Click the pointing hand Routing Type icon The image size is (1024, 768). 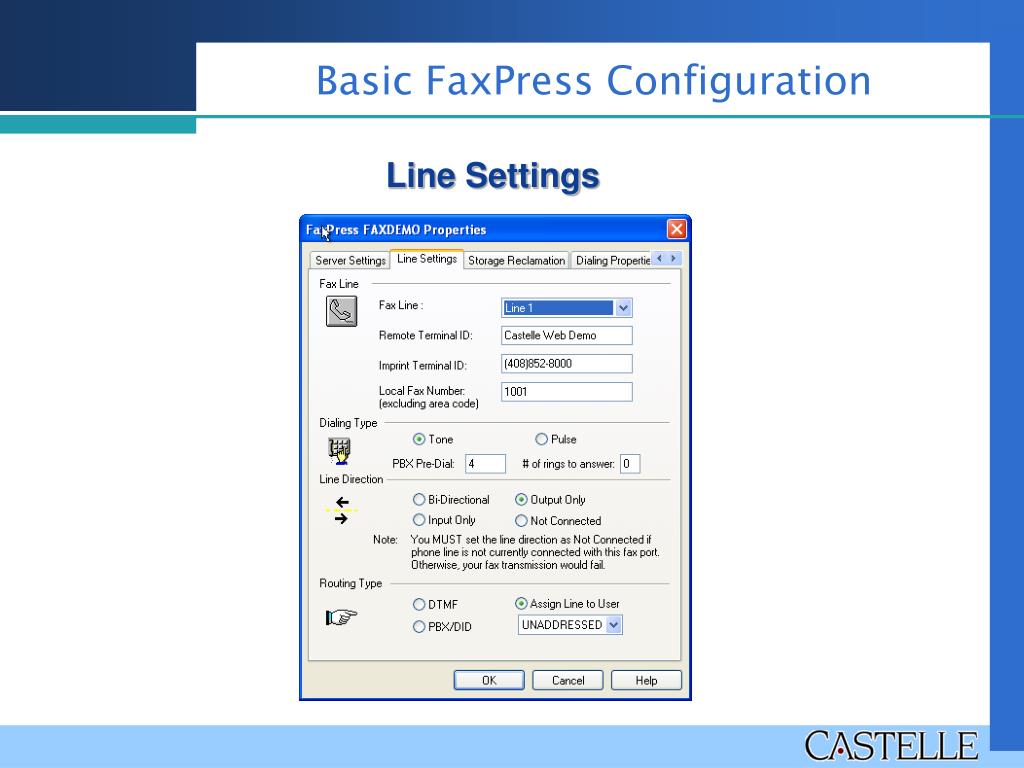click(x=342, y=616)
